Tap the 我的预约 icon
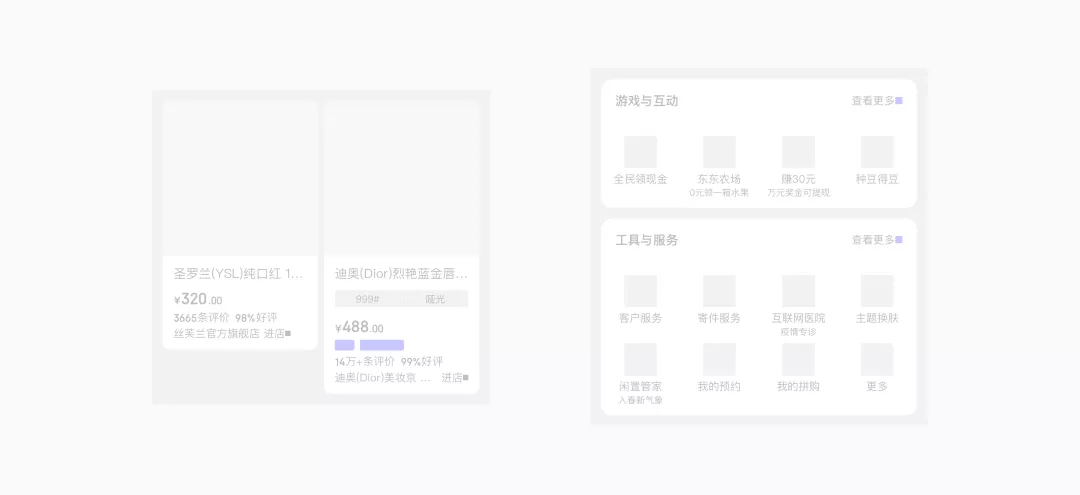 point(719,359)
